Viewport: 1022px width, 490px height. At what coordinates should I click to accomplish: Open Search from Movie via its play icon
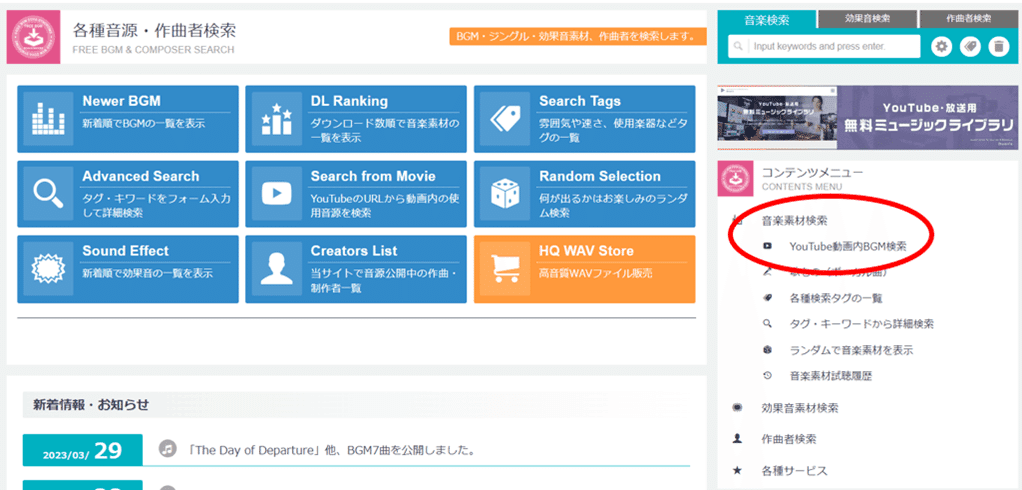coord(276,194)
